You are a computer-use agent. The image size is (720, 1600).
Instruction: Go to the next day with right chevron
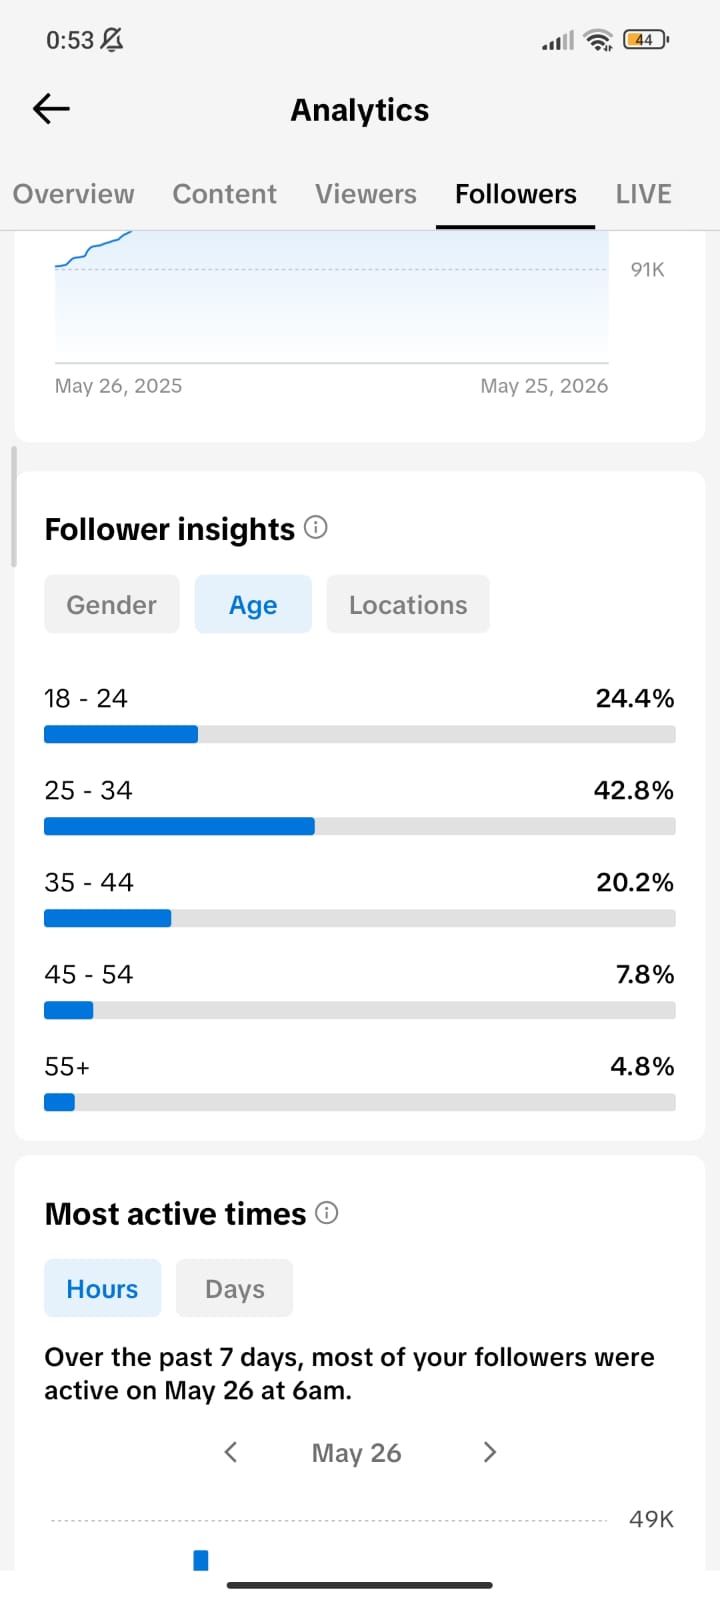coord(489,1452)
